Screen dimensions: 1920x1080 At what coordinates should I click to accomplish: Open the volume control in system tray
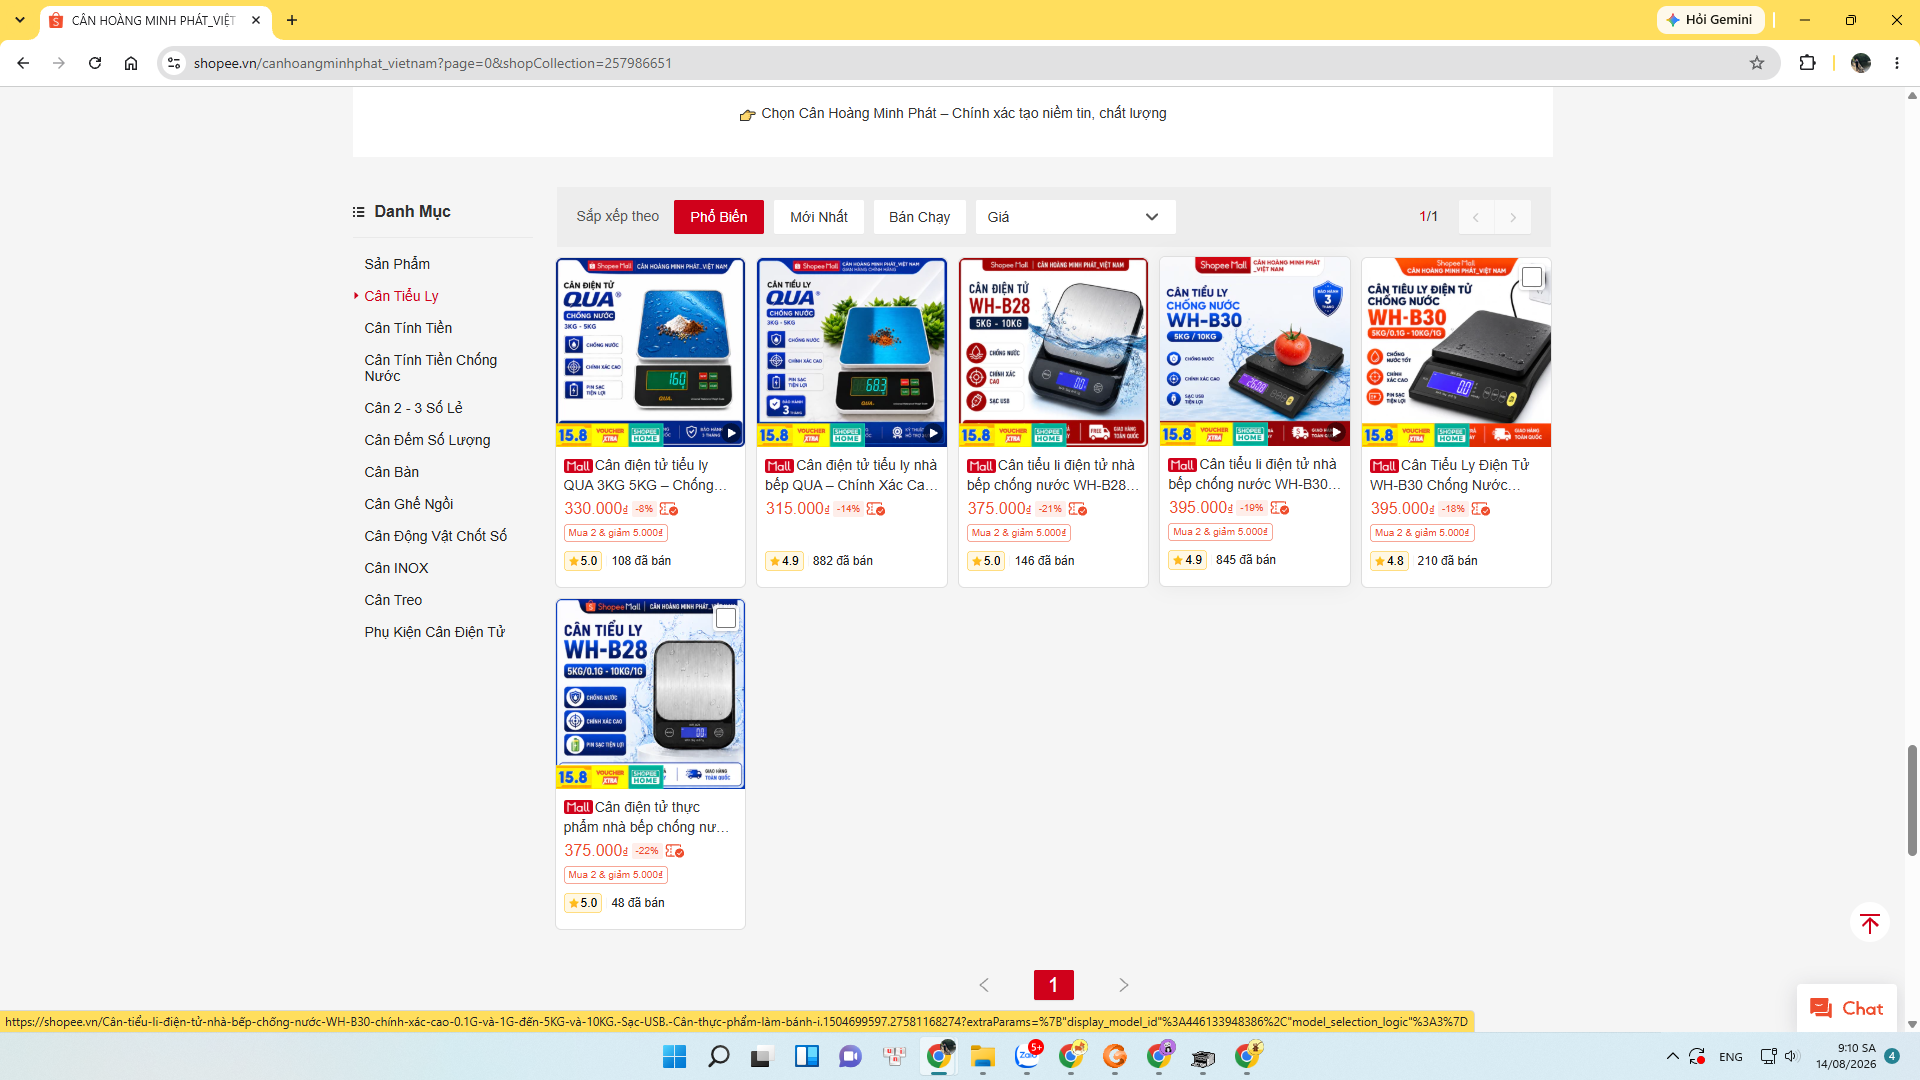pyautogui.click(x=1791, y=1056)
